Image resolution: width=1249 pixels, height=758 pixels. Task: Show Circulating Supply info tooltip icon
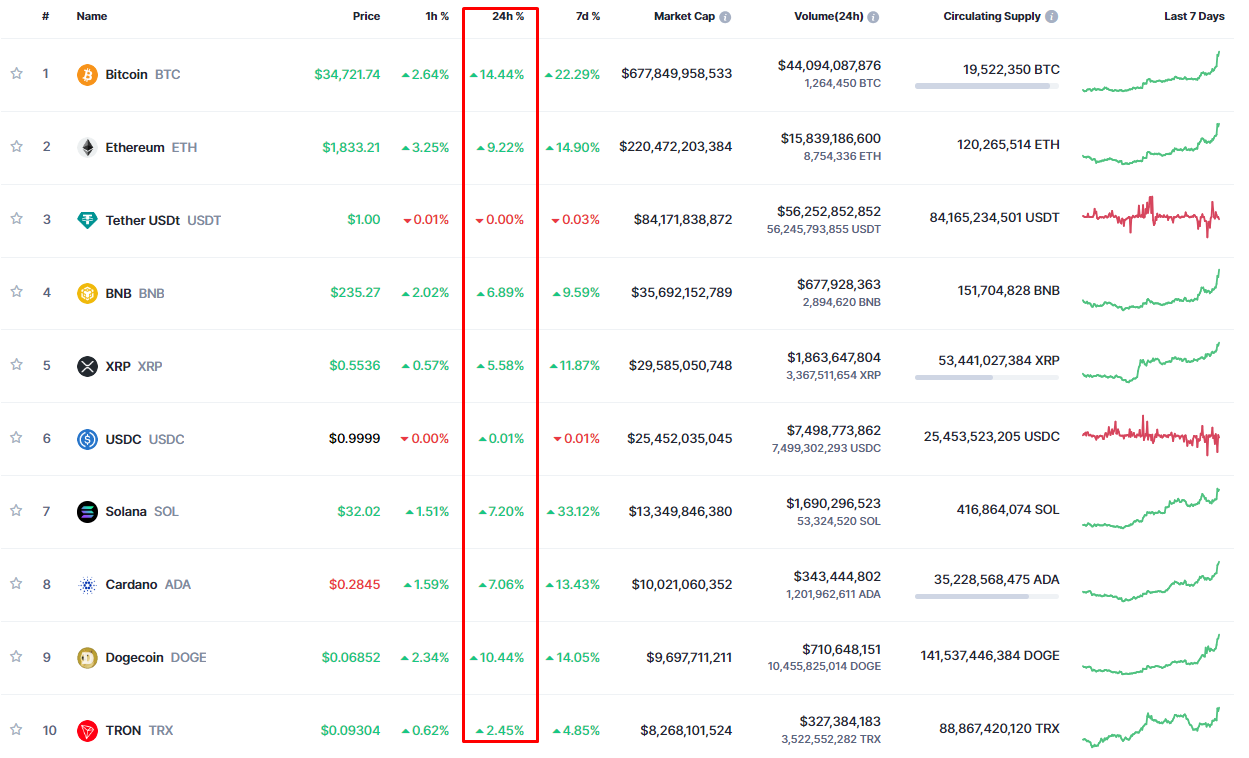(1052, 17)
